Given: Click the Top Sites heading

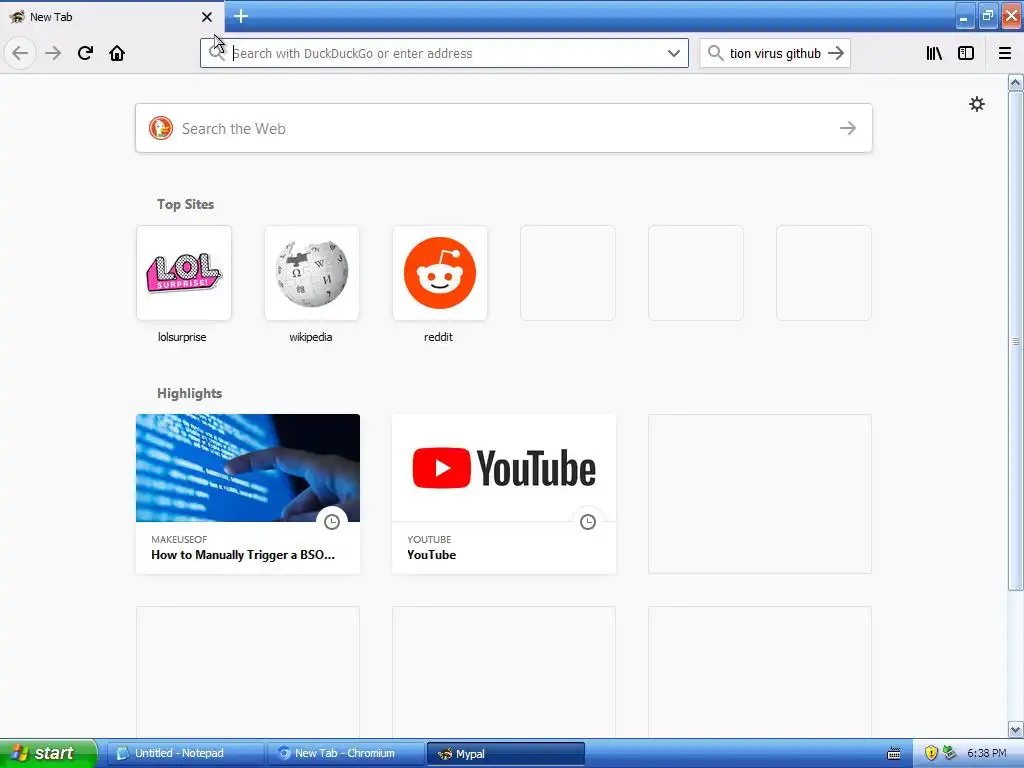Looking at the screenshot, I should pyautogui.click(x=185, y=204).
